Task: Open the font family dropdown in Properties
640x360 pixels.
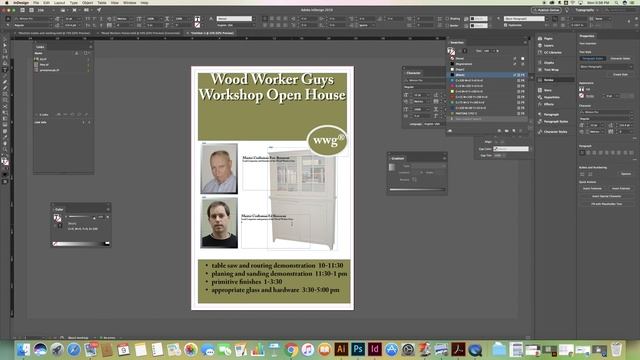Action: click(x=606, y=112)
